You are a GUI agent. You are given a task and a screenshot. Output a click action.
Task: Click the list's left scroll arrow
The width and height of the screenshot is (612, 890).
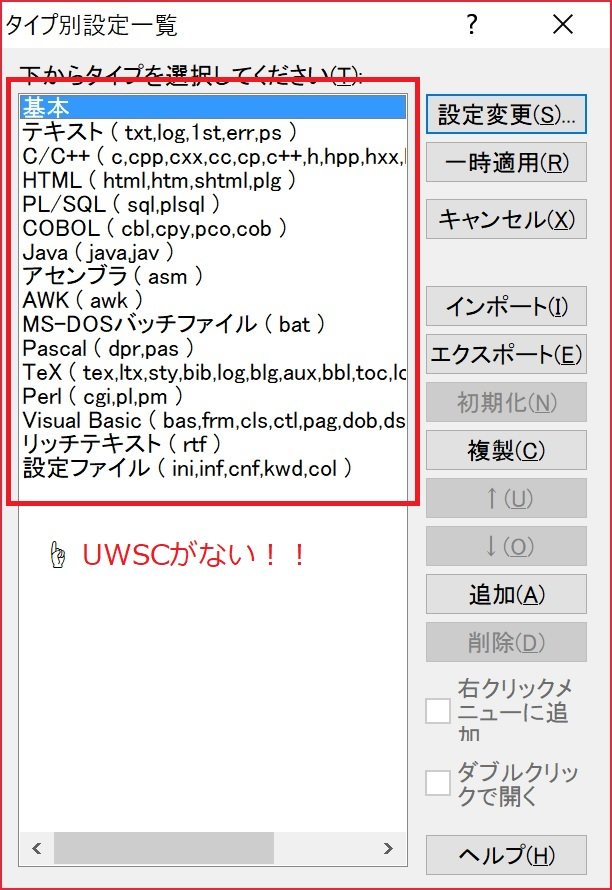click(x=37, y=848)
